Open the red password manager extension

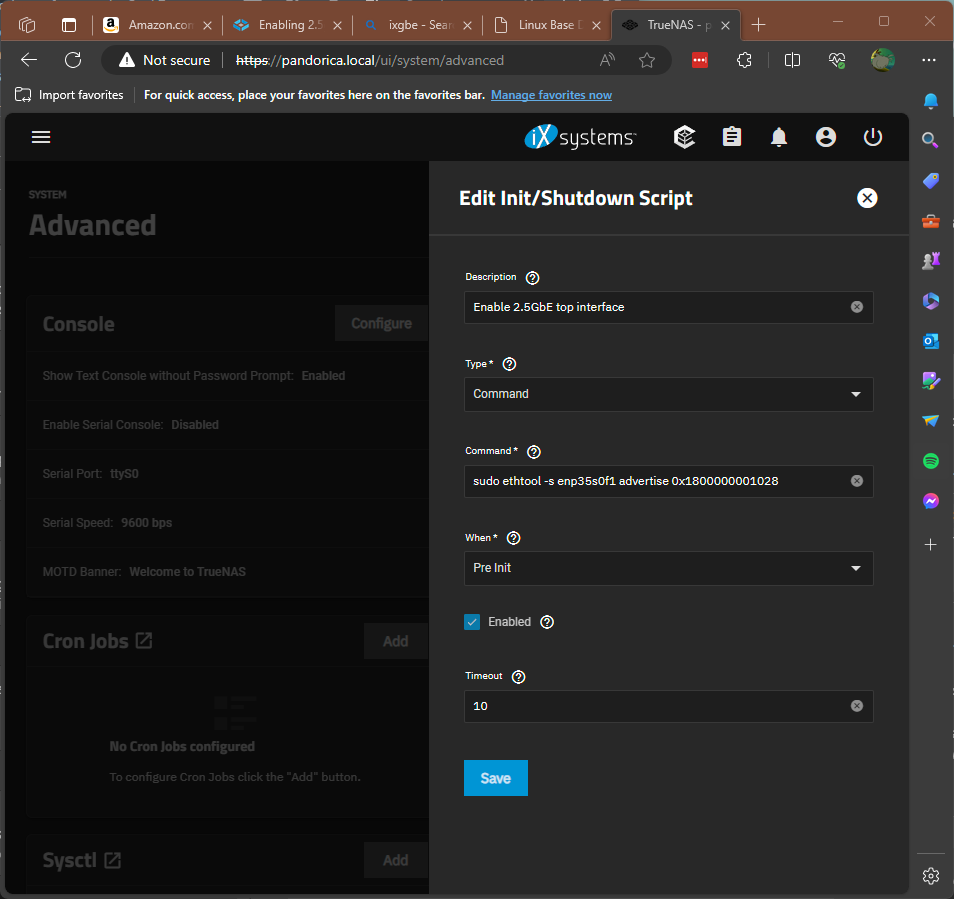pos(700,60)
